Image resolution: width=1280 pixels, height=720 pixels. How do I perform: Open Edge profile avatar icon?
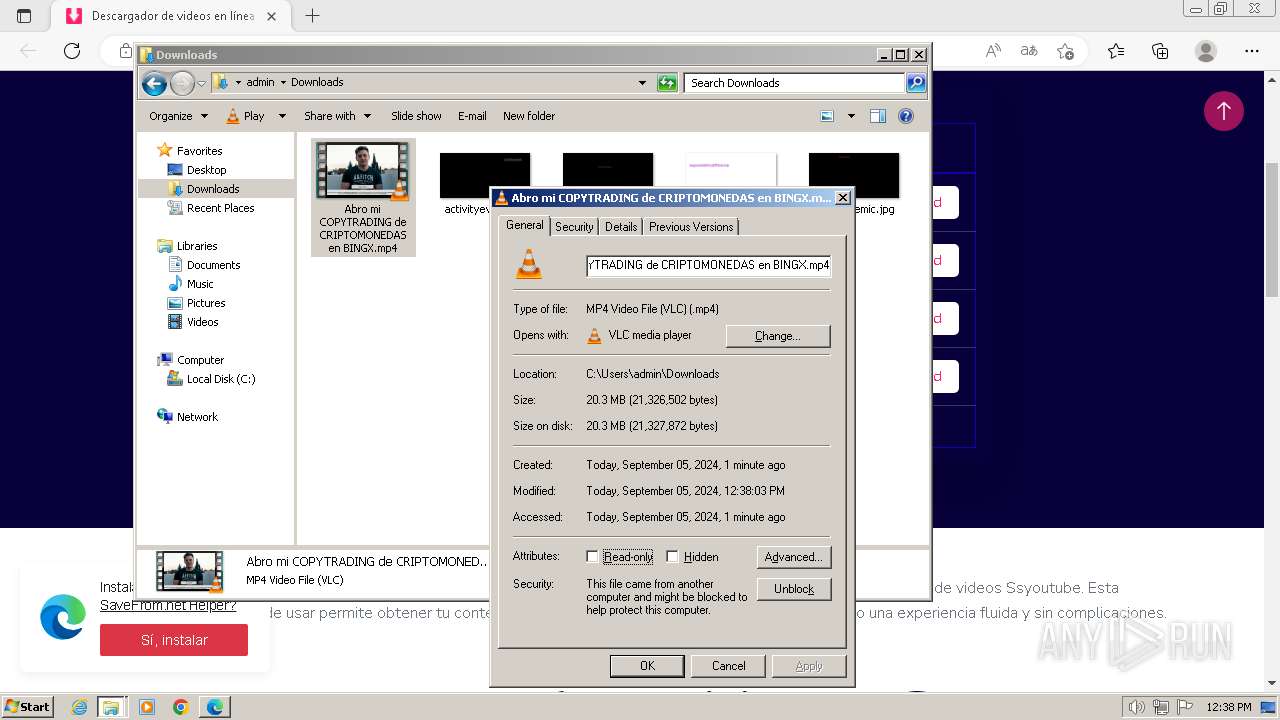[1206, 51]
